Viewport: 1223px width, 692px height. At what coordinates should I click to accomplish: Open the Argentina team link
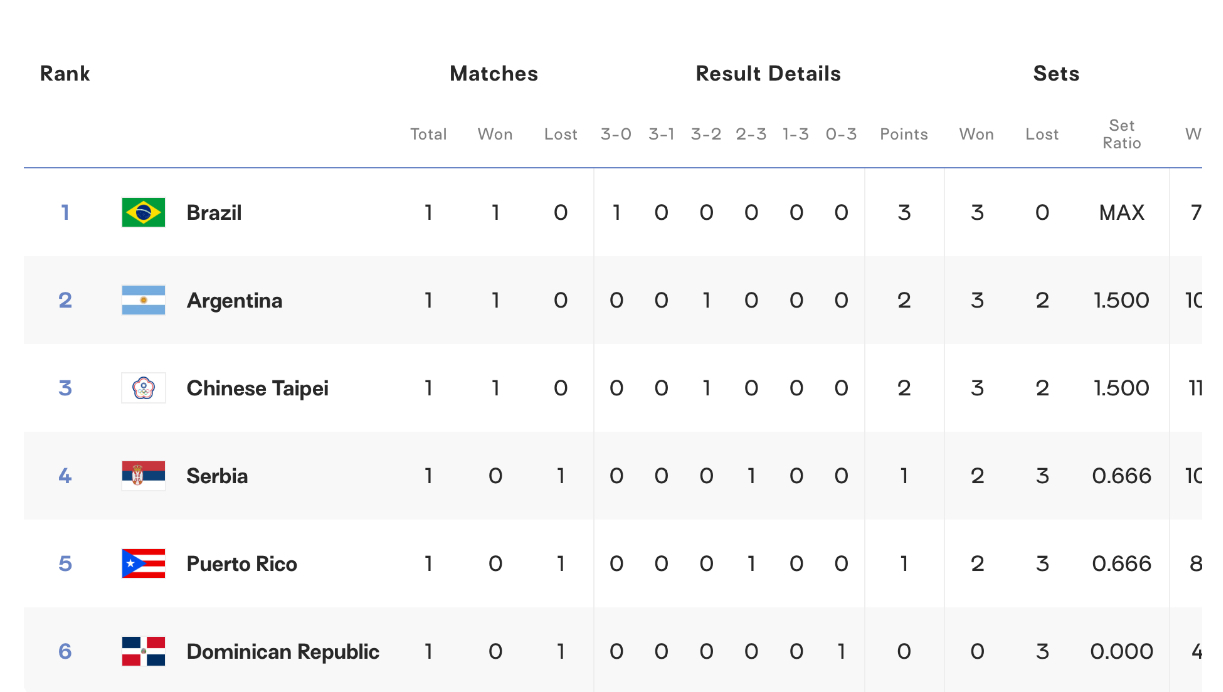coord(234,300)
